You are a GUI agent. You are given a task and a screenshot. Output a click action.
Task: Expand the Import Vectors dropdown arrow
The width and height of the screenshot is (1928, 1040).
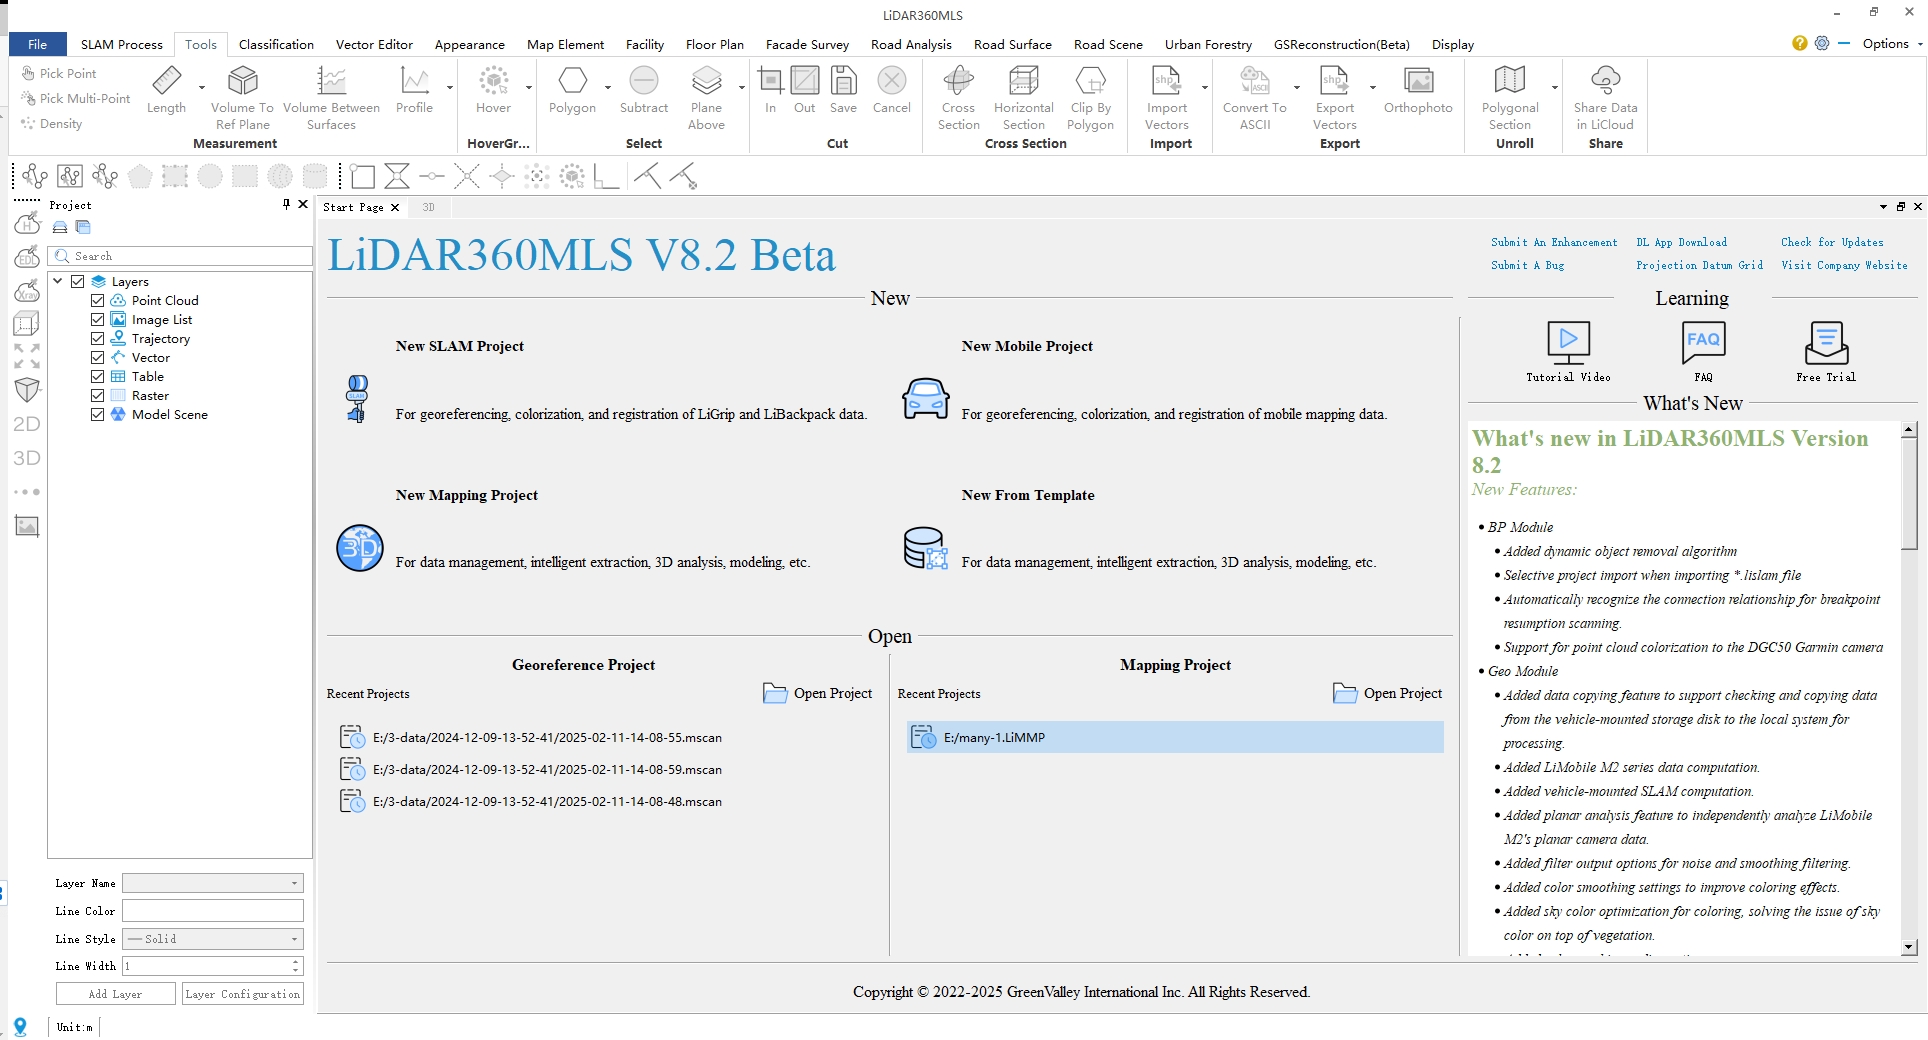(x=1204, y=88)
